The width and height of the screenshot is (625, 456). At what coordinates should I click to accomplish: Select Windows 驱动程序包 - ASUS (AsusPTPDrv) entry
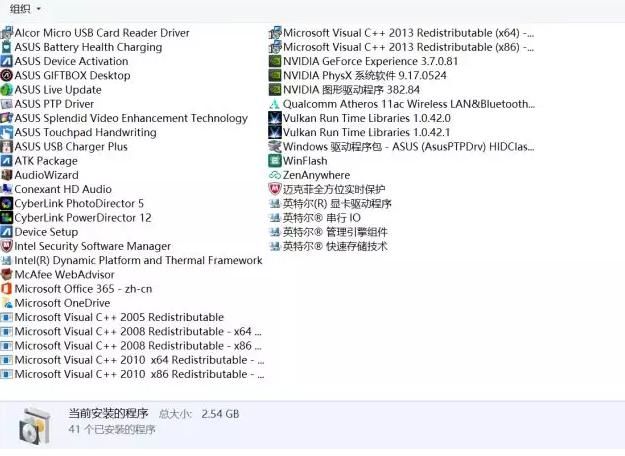click(402, 147)
